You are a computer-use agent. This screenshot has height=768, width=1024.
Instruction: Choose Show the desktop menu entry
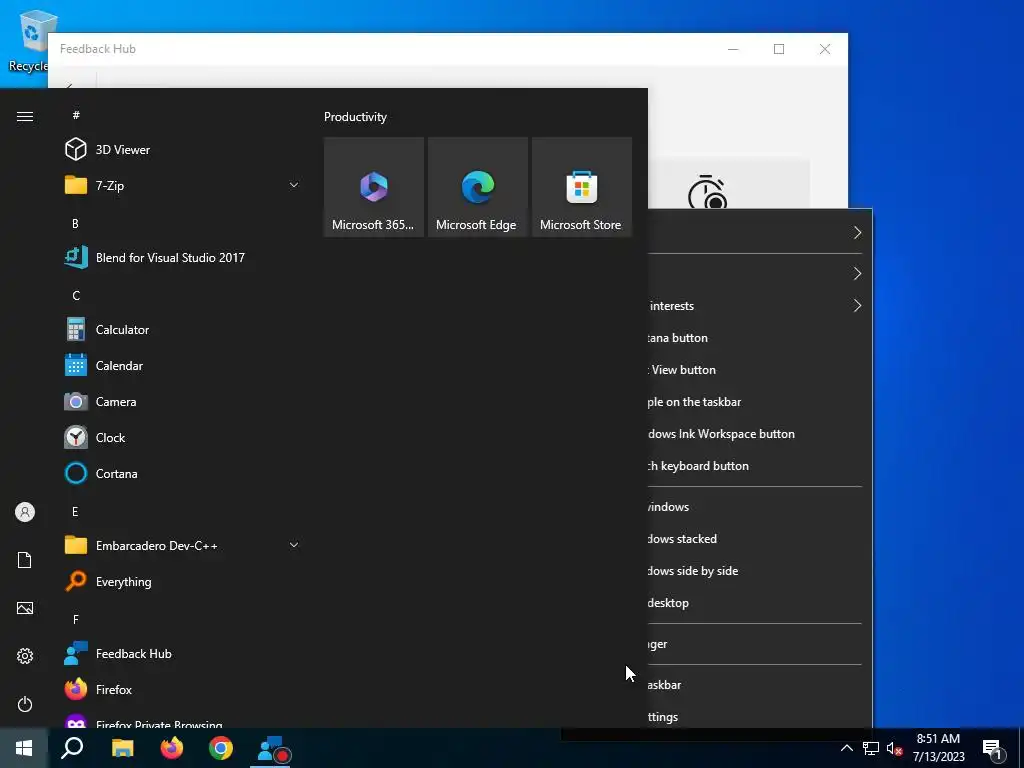760,603
